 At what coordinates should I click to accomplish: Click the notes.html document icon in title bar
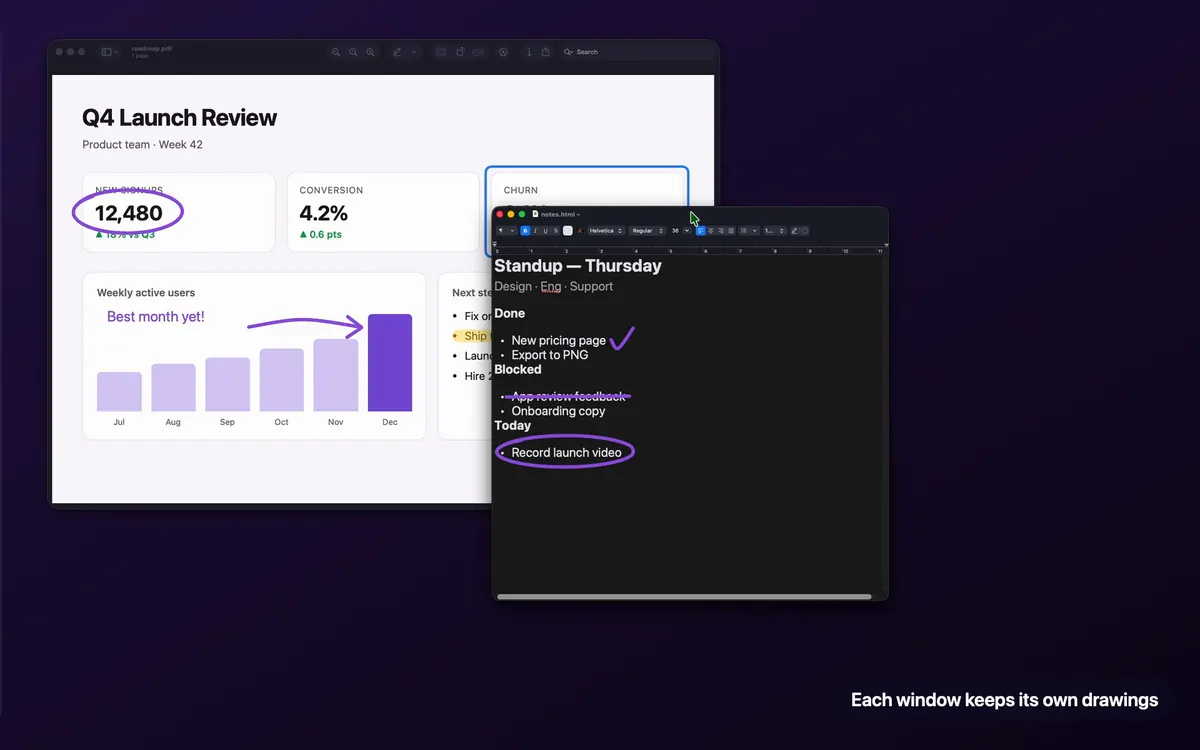tap(535, 214)
